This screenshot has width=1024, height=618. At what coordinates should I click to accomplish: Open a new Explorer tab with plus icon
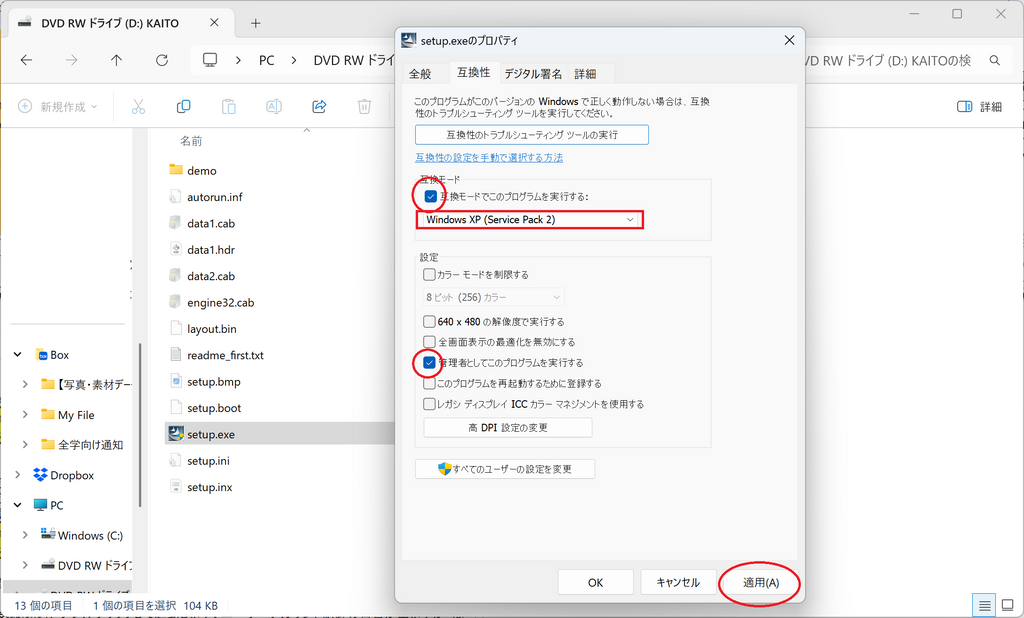pos(255,24)
